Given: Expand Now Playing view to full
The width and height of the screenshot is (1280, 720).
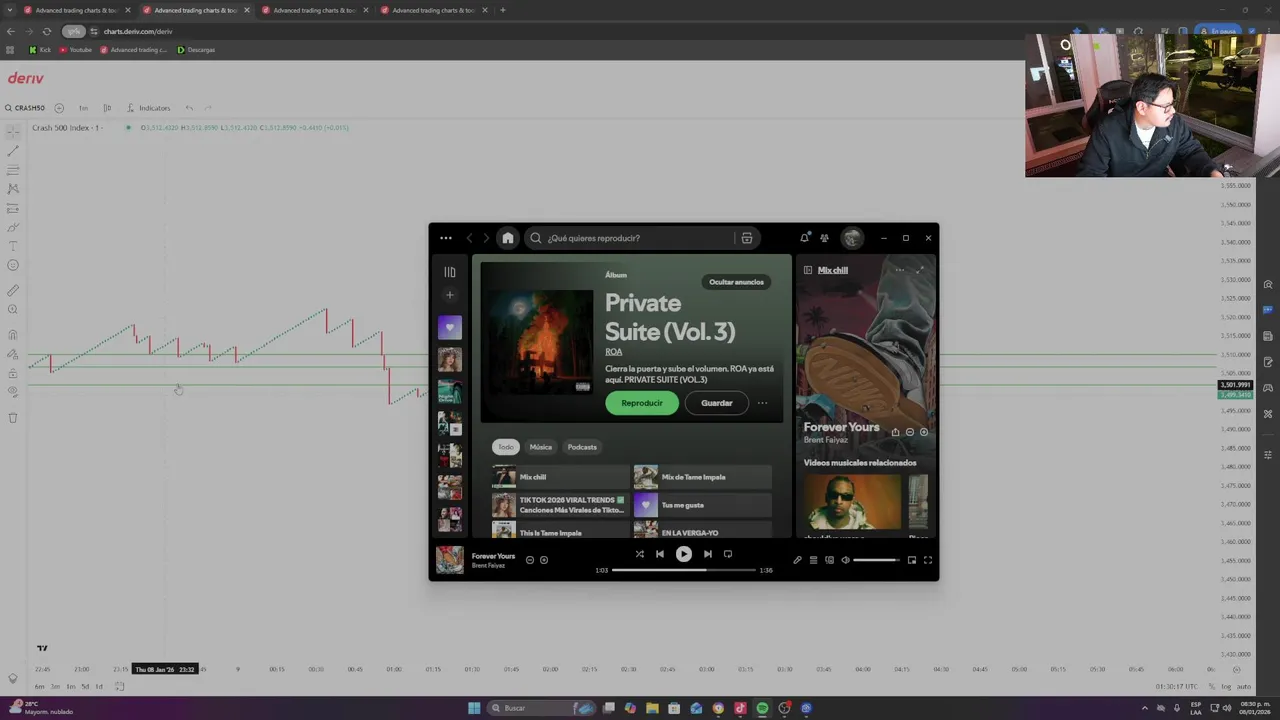Looking at the screenshot, I should click(920, 270).
